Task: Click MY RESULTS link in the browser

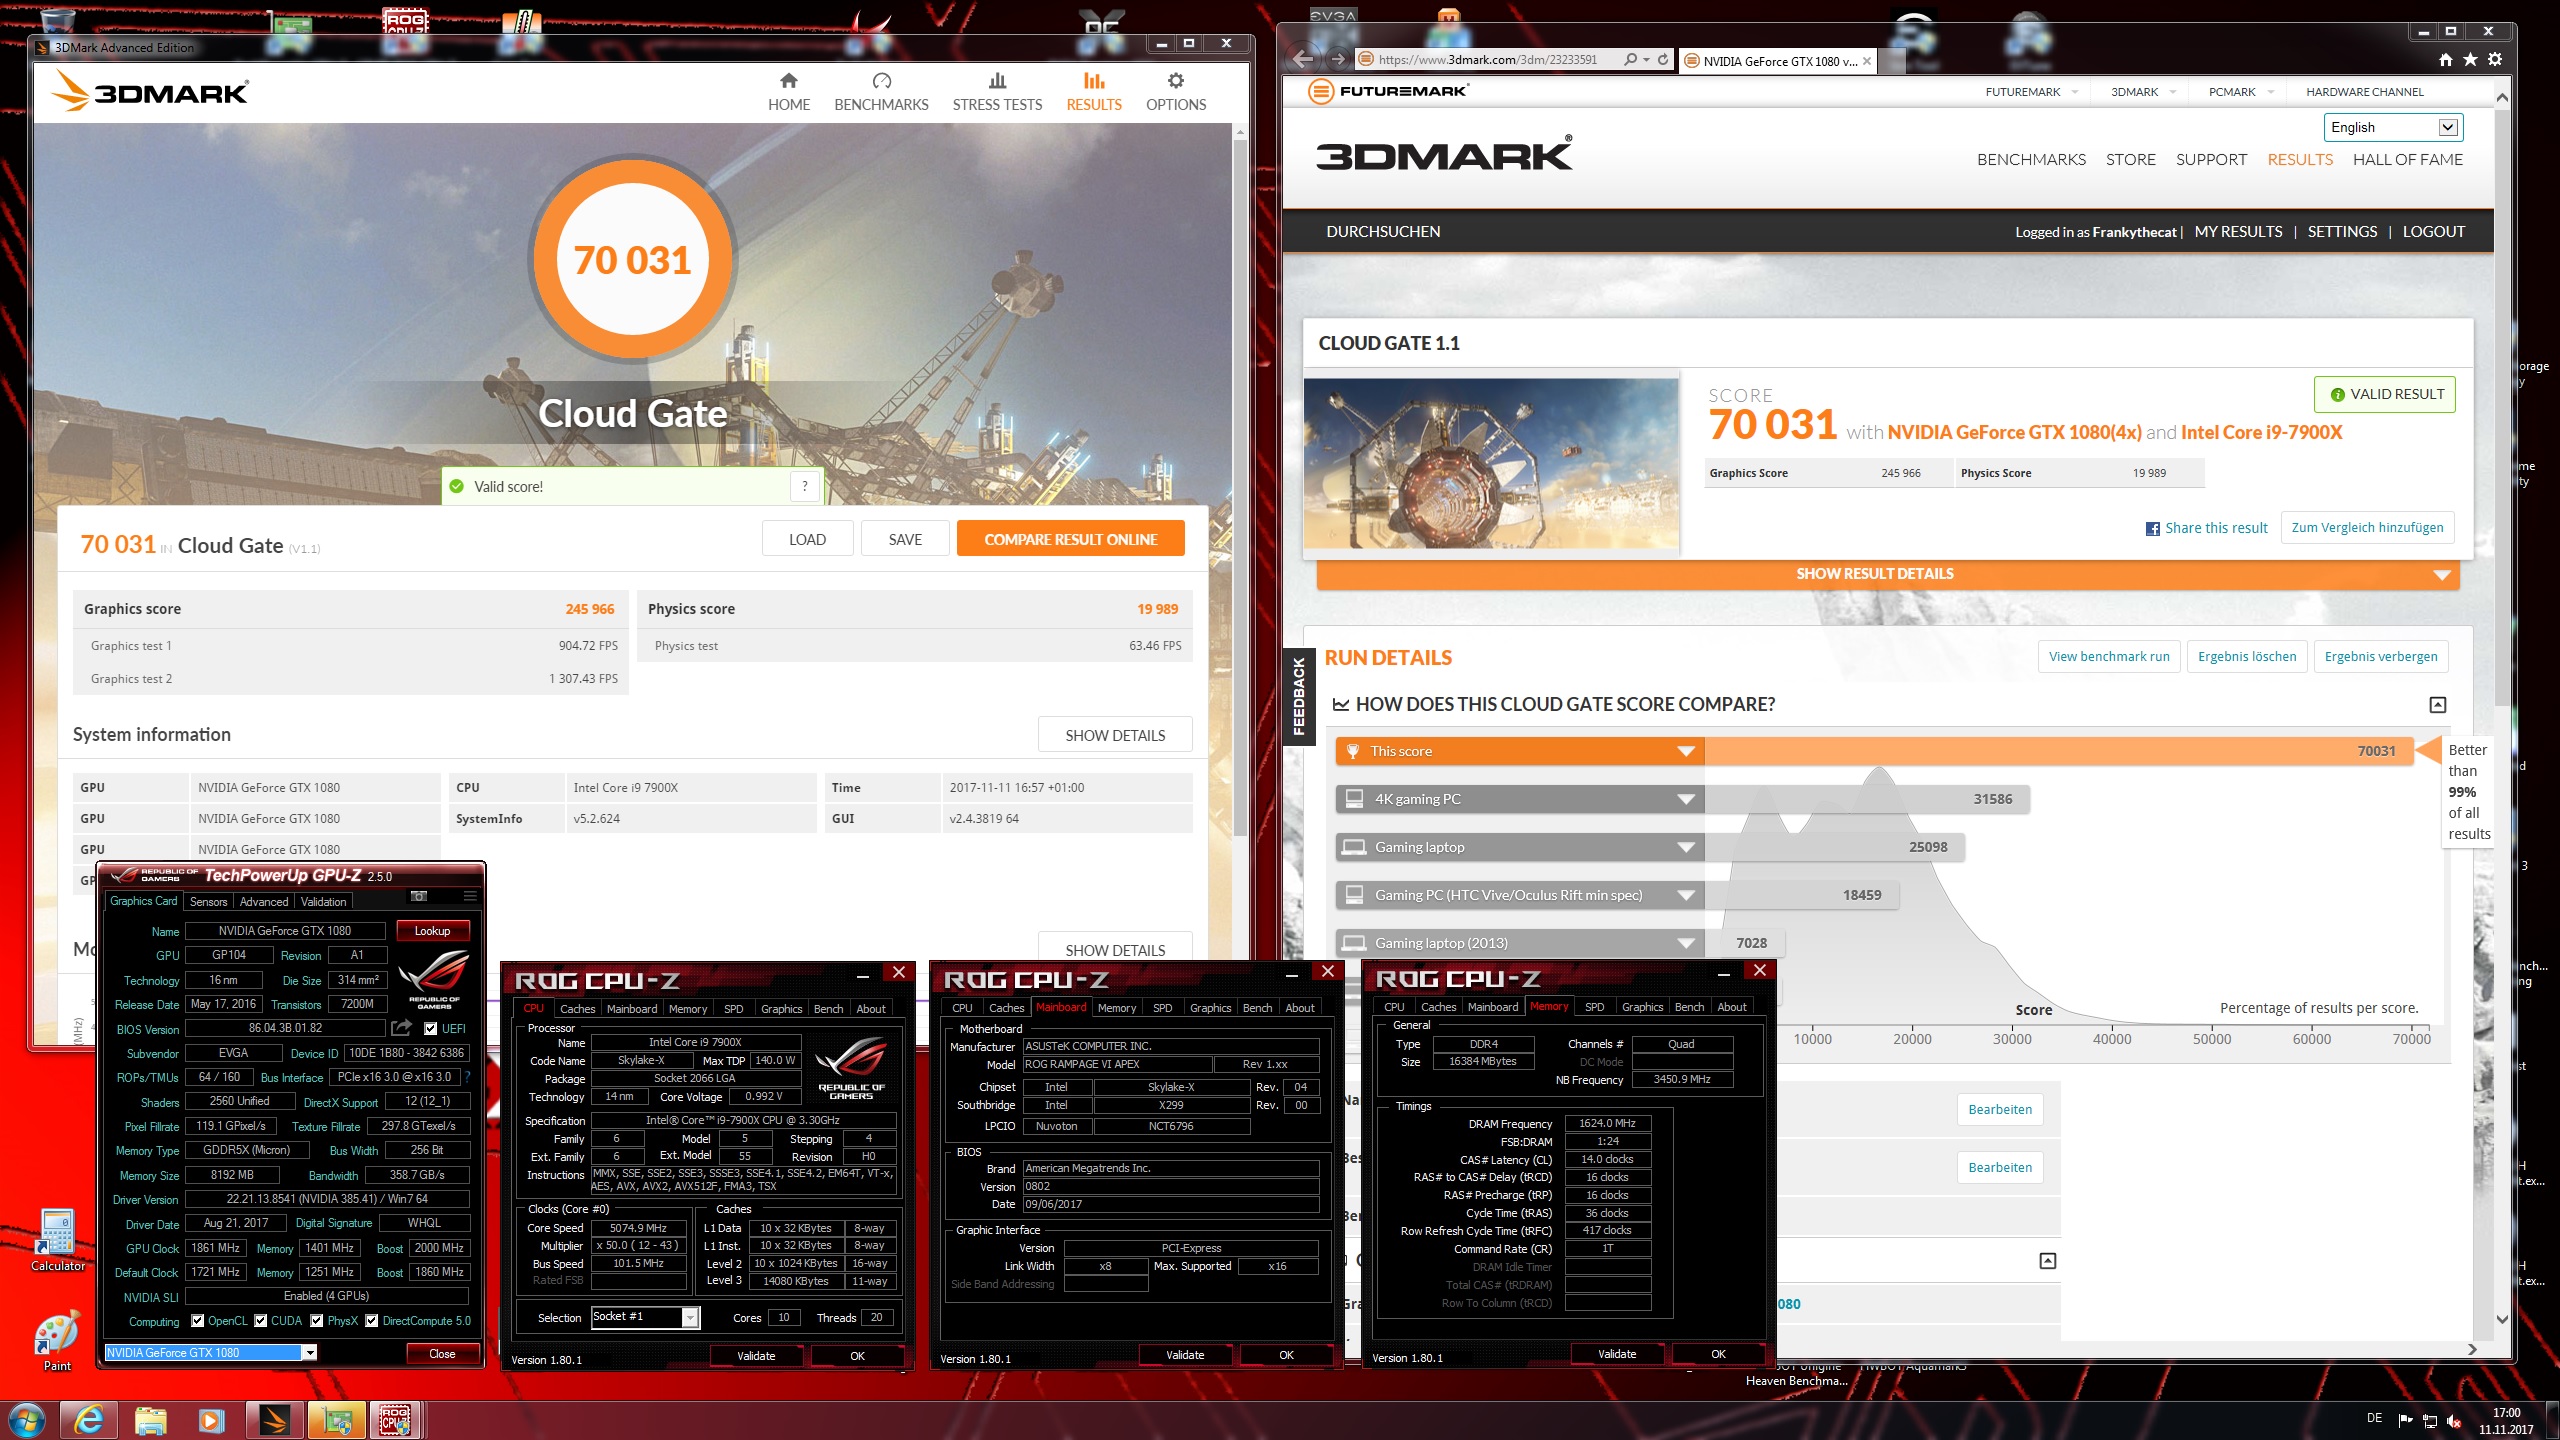Action: (x=2238, y=231)
